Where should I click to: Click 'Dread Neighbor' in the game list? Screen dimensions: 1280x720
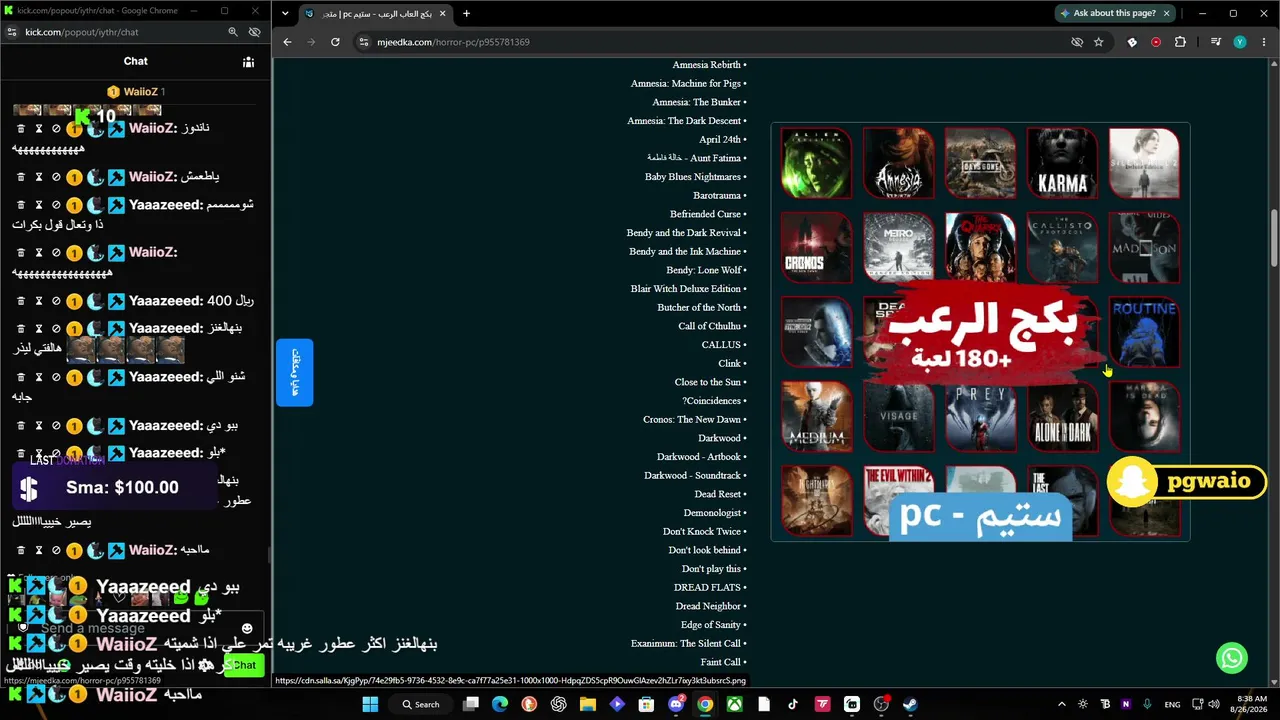pos(708,606)
